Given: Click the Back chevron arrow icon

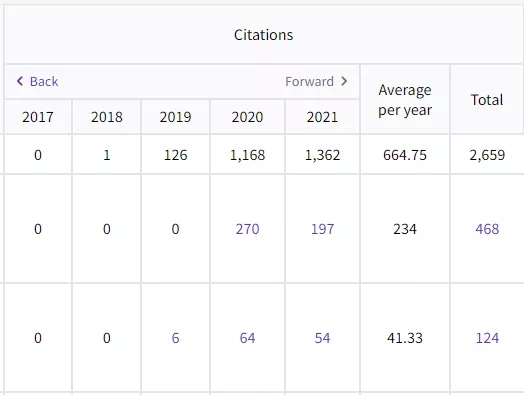Looking at the screenshot, I should (20, 81).
